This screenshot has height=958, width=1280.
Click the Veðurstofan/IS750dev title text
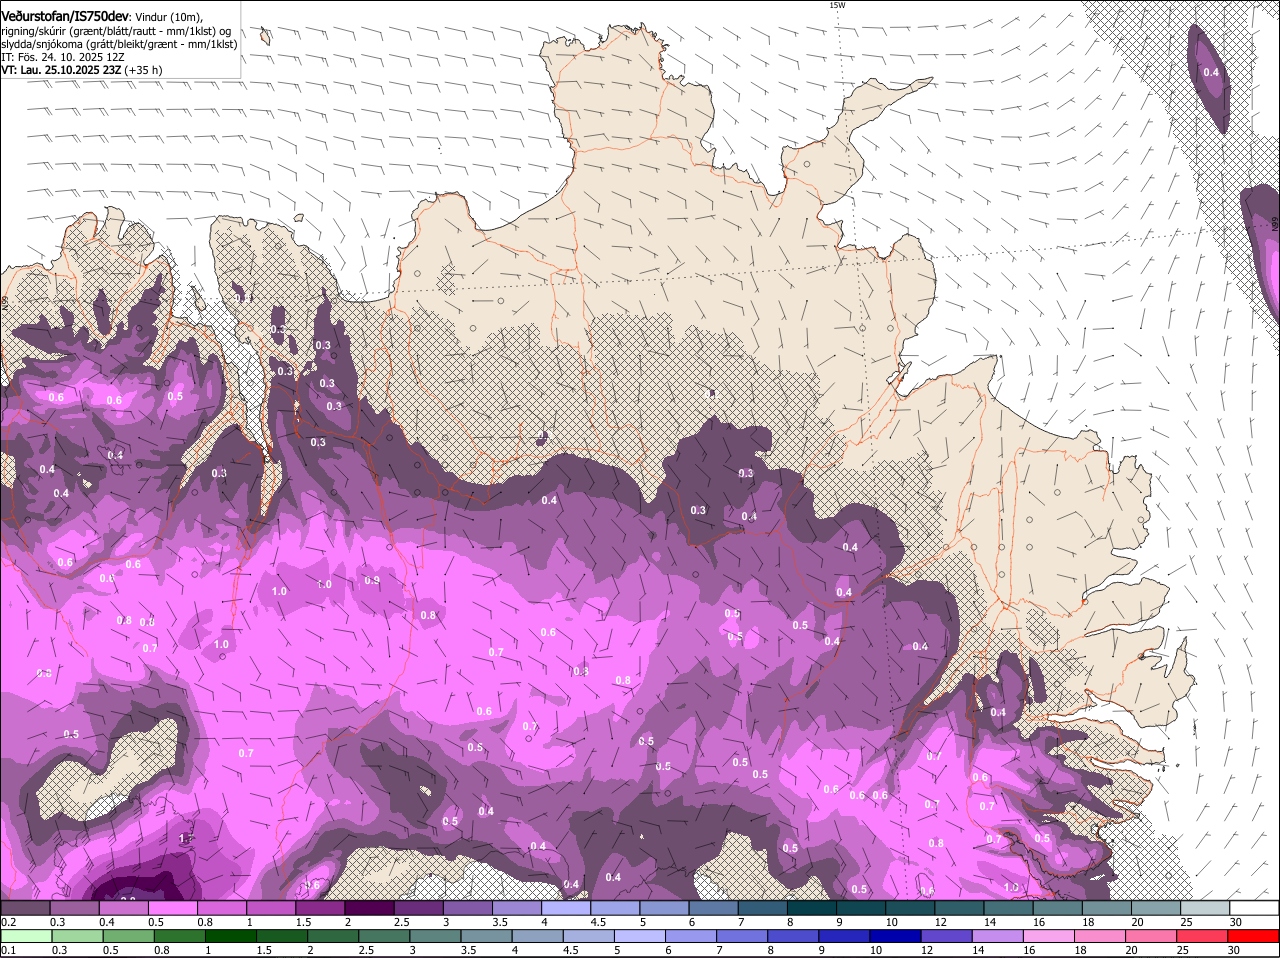(x=65, y=16)
